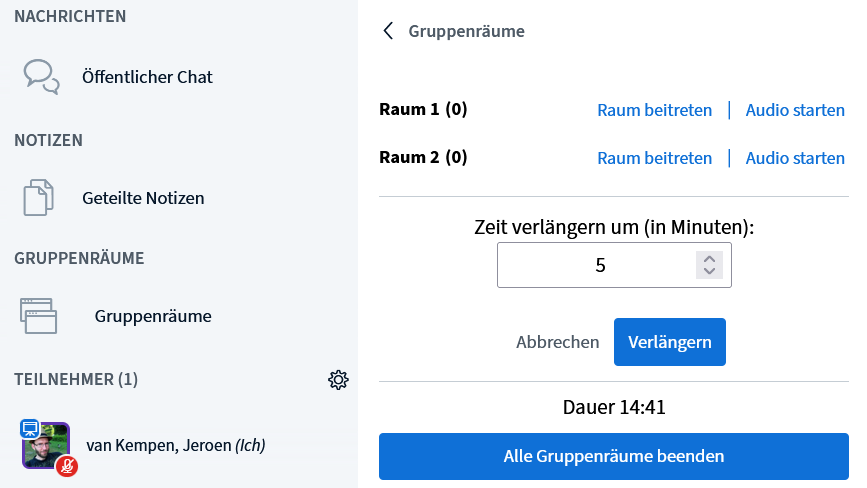Go back using the Gruppenräume chevron
867x488 pixels.
coord(388,31)
